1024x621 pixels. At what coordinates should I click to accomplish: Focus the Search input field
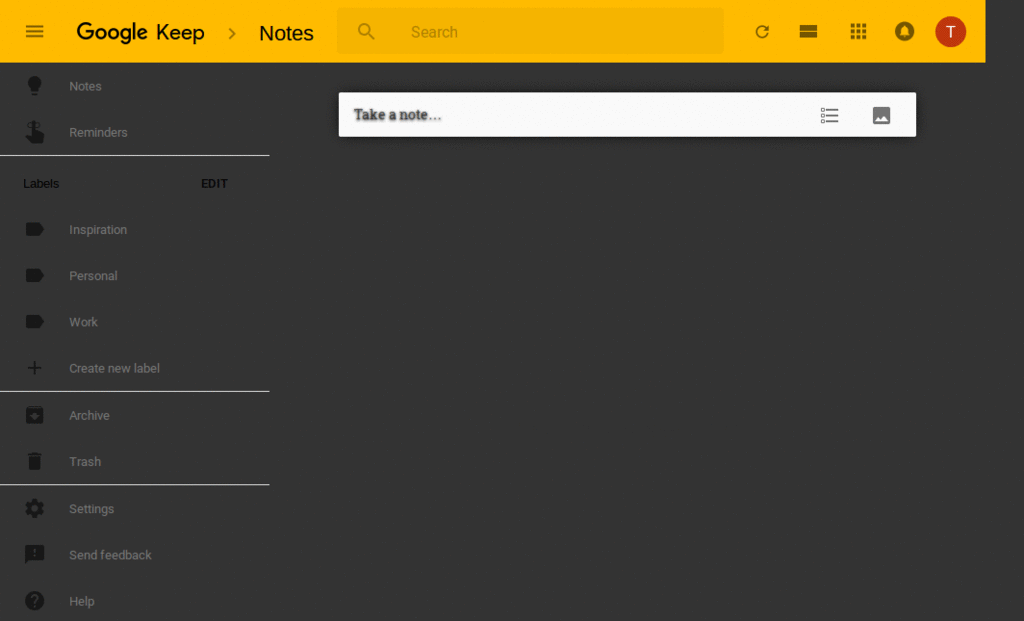coord(530,31)
